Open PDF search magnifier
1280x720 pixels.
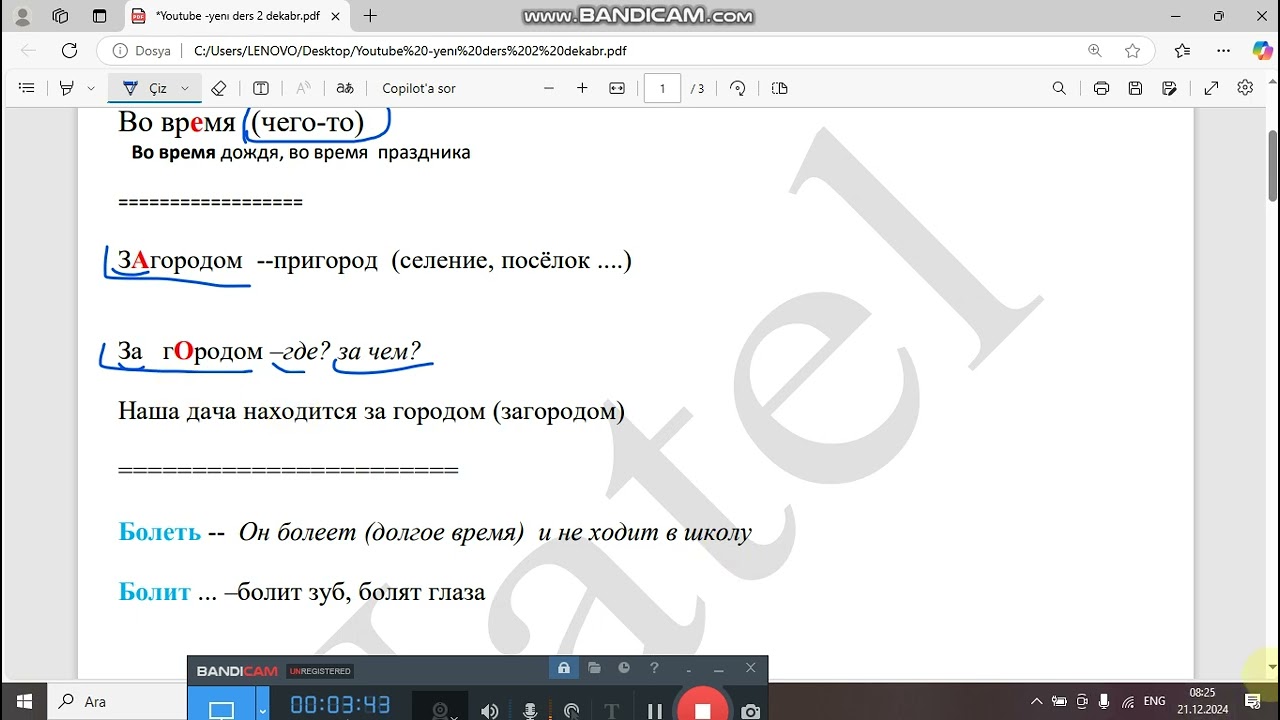(x=1059, y=88)
